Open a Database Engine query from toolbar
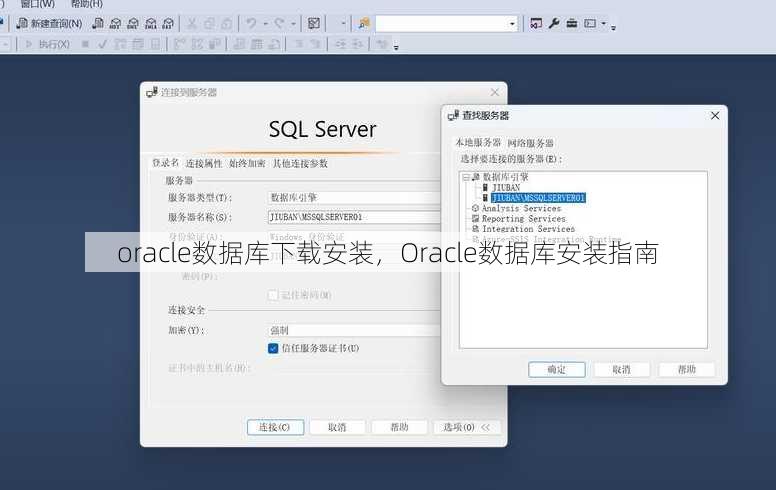 tap(98, 23)
